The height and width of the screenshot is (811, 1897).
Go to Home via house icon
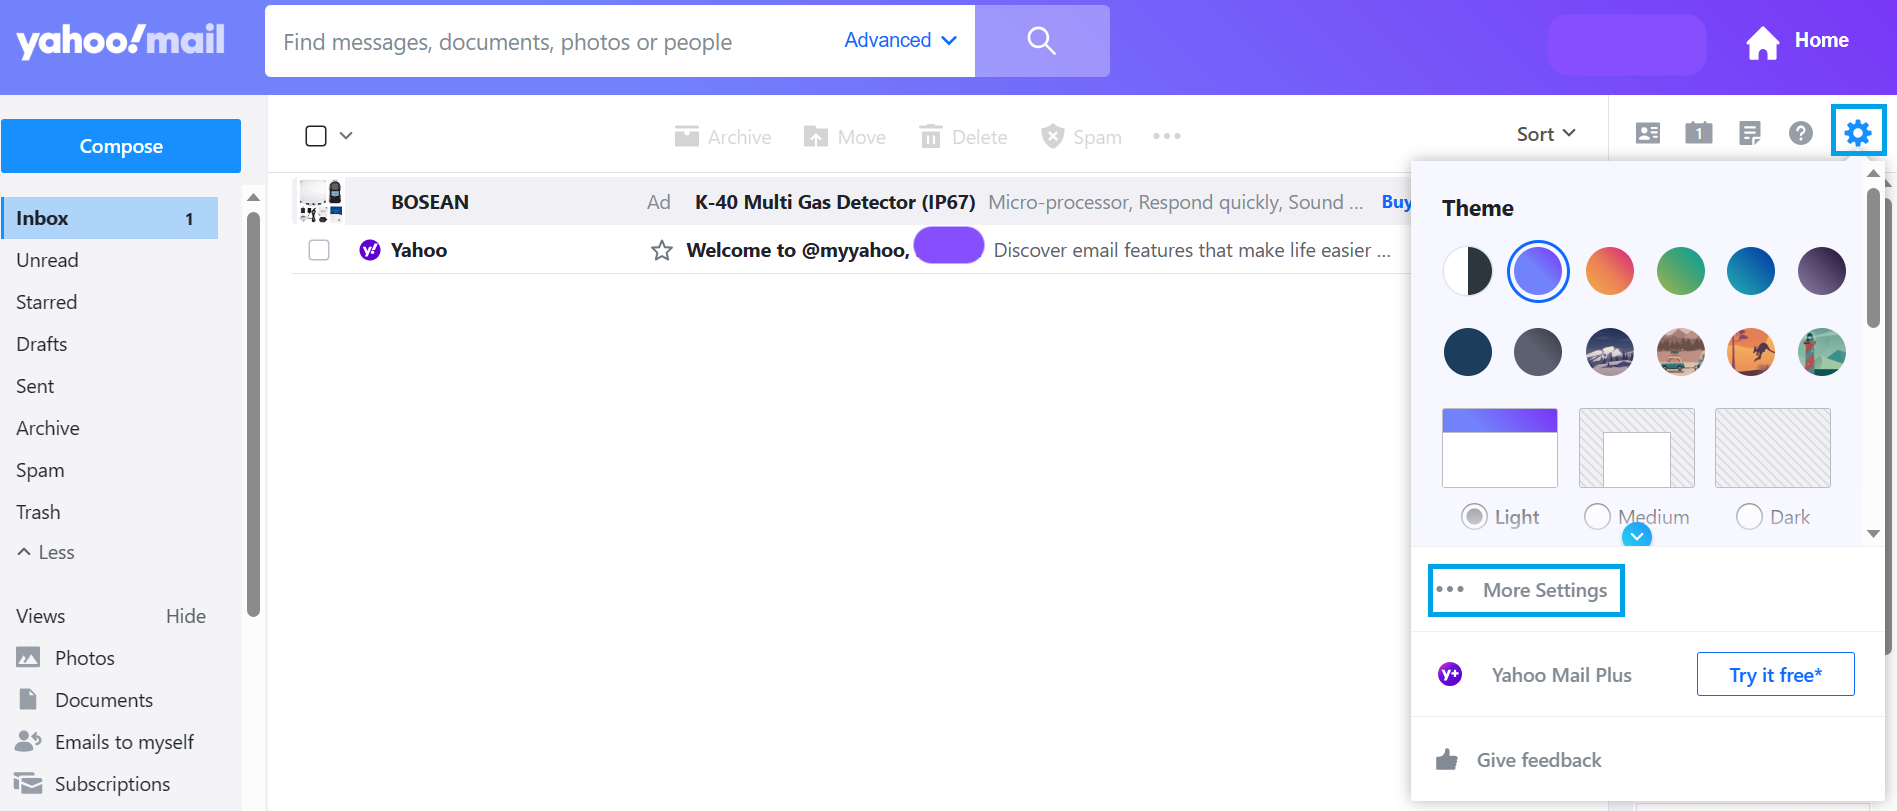coord(1763,42)
